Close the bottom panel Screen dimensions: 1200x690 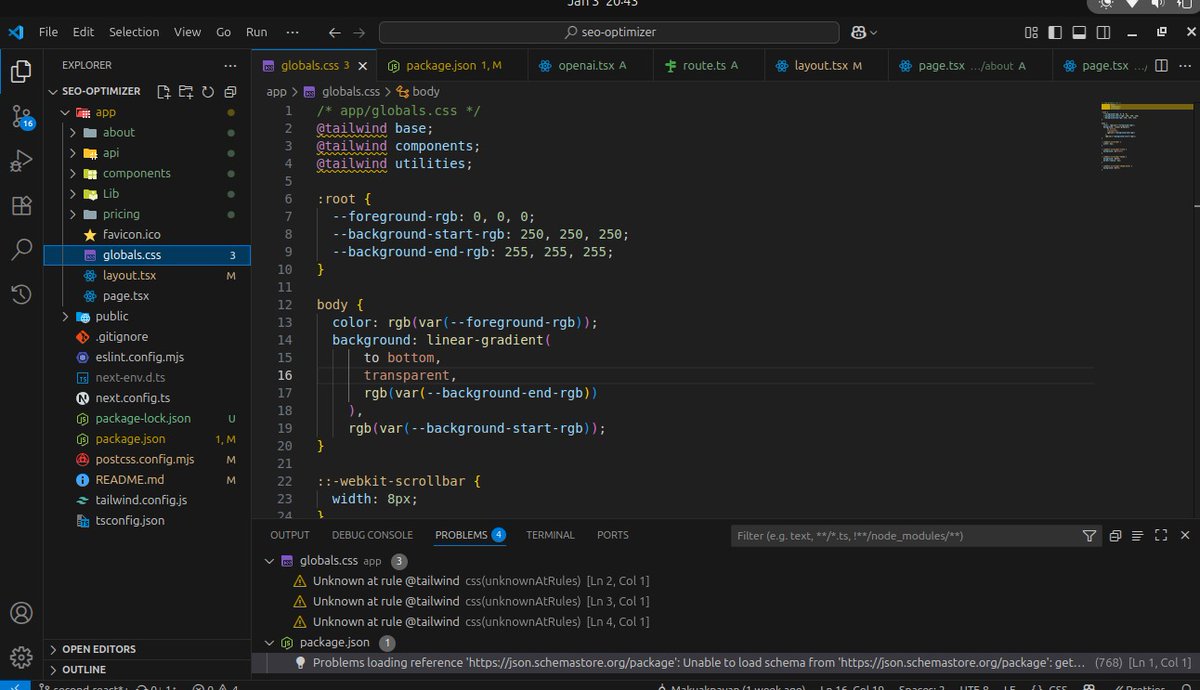(x=1184, y=536)
